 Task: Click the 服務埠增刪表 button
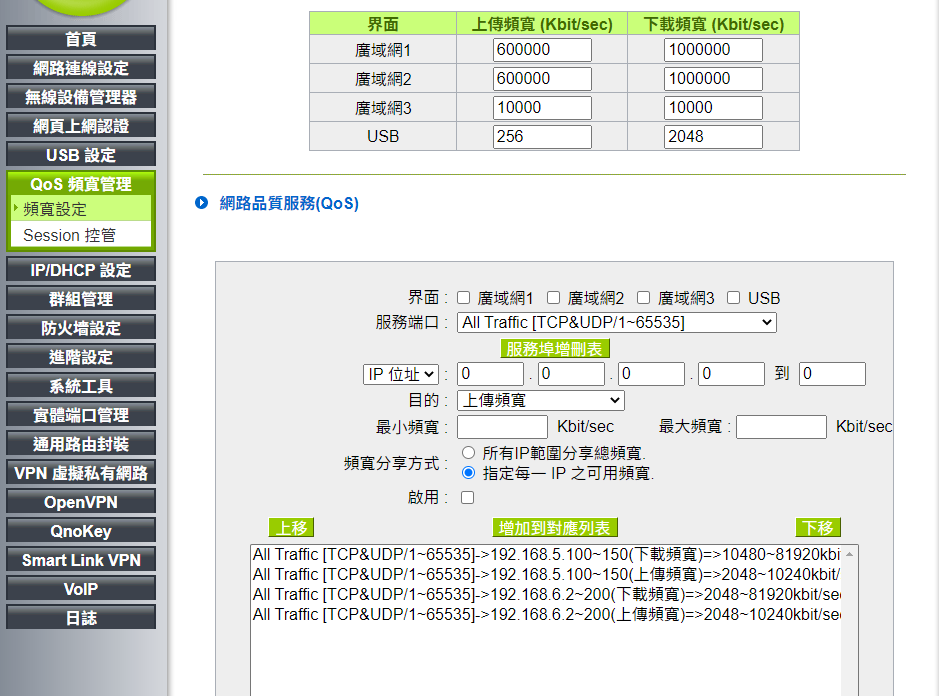(x=555, y=348)
